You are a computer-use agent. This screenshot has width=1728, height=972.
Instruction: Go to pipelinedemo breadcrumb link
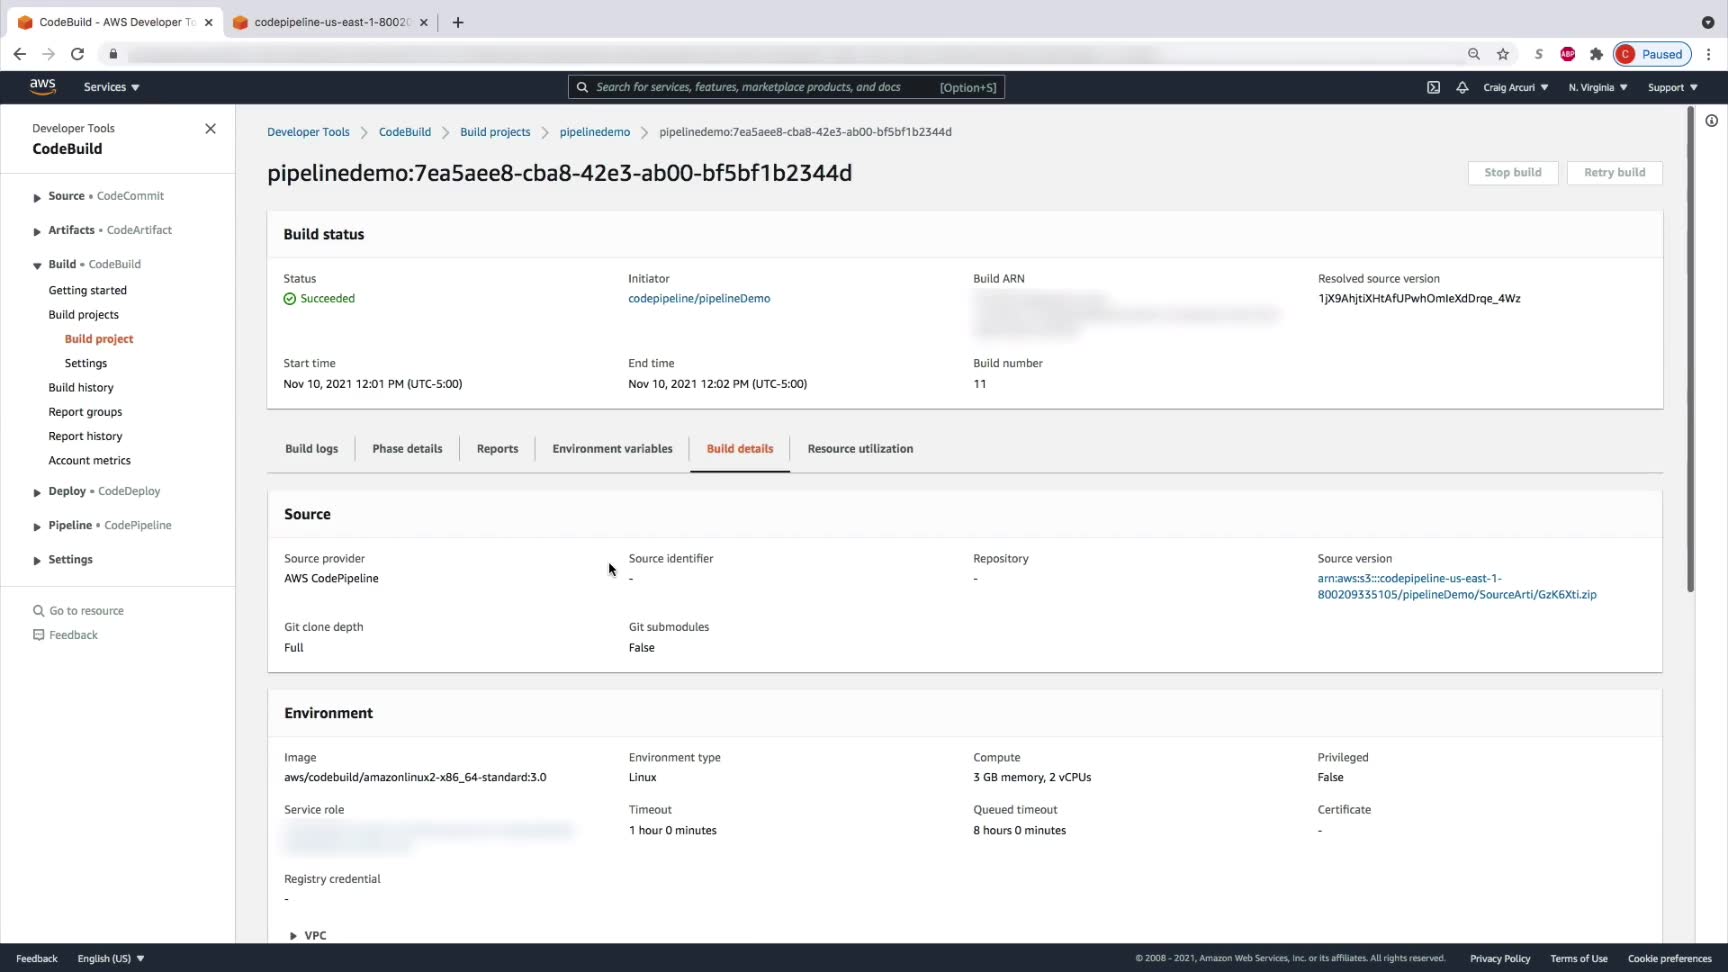(x=595, y=132)
